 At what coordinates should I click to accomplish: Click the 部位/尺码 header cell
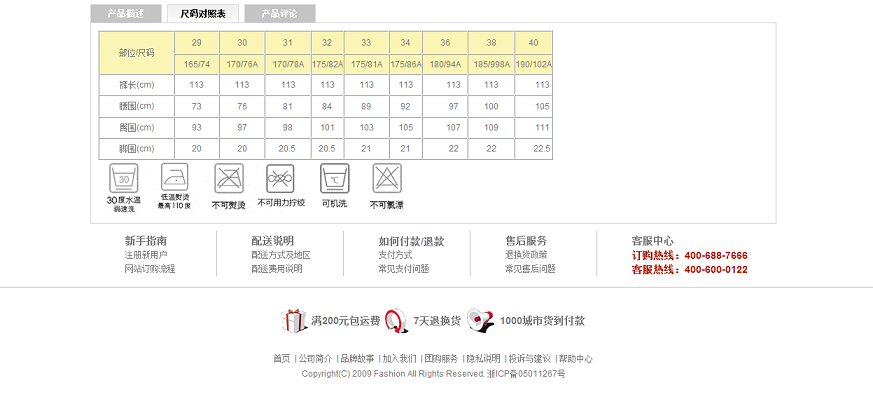[x=137, y=53]
